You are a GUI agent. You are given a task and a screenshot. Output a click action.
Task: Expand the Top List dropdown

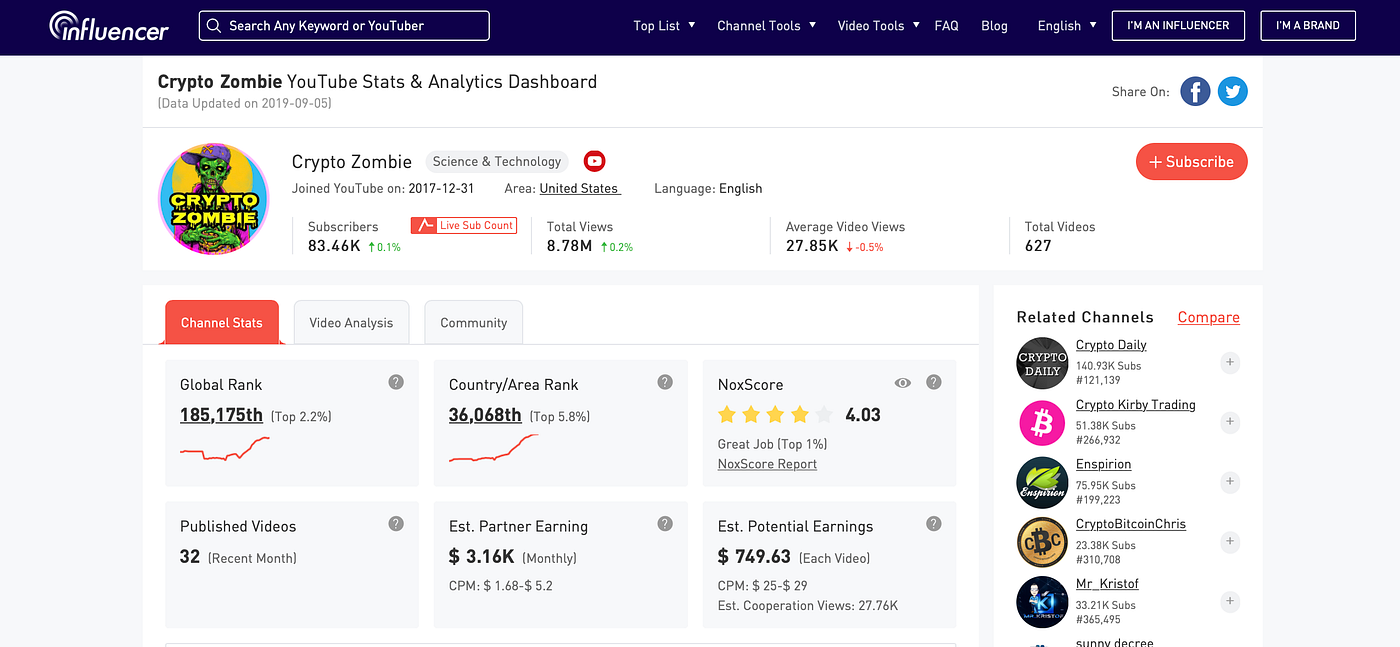point(664,26)
